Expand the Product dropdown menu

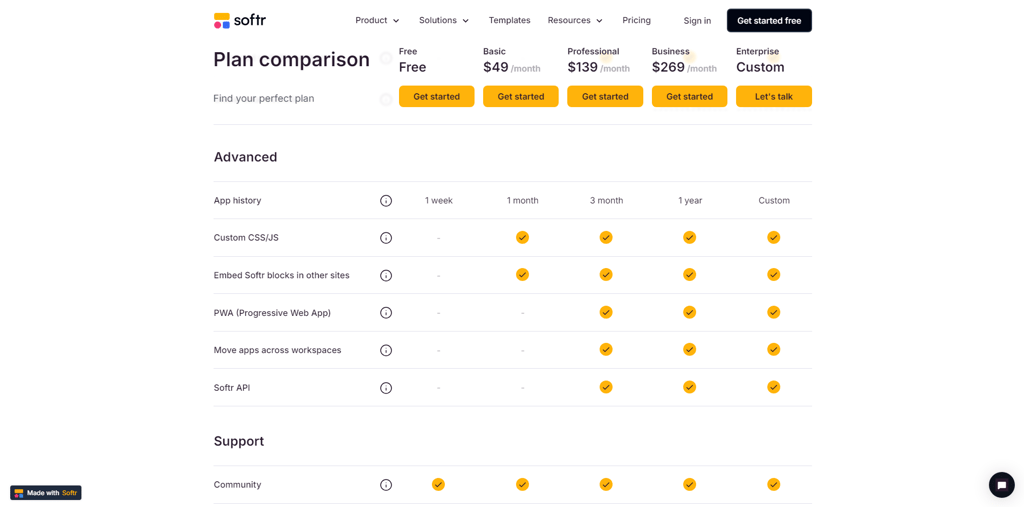tap(377, 20)
